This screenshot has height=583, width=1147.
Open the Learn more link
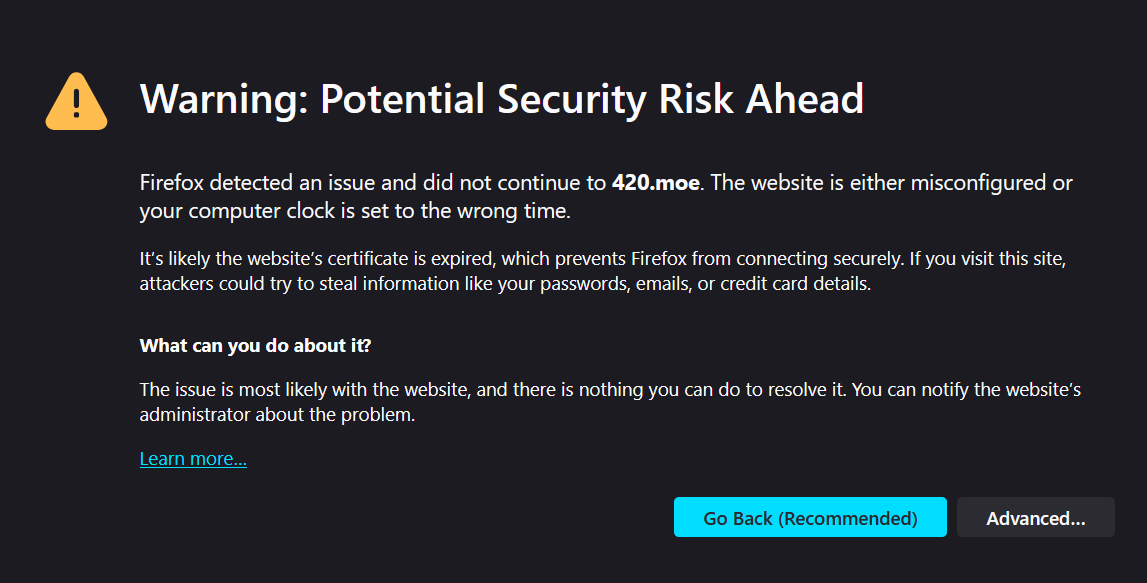click(x=193, y=459)
